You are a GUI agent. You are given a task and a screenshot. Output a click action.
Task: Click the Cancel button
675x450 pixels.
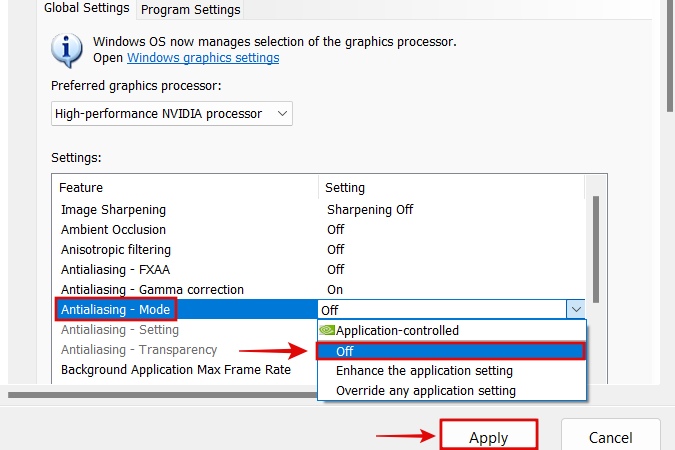[610, 438]
